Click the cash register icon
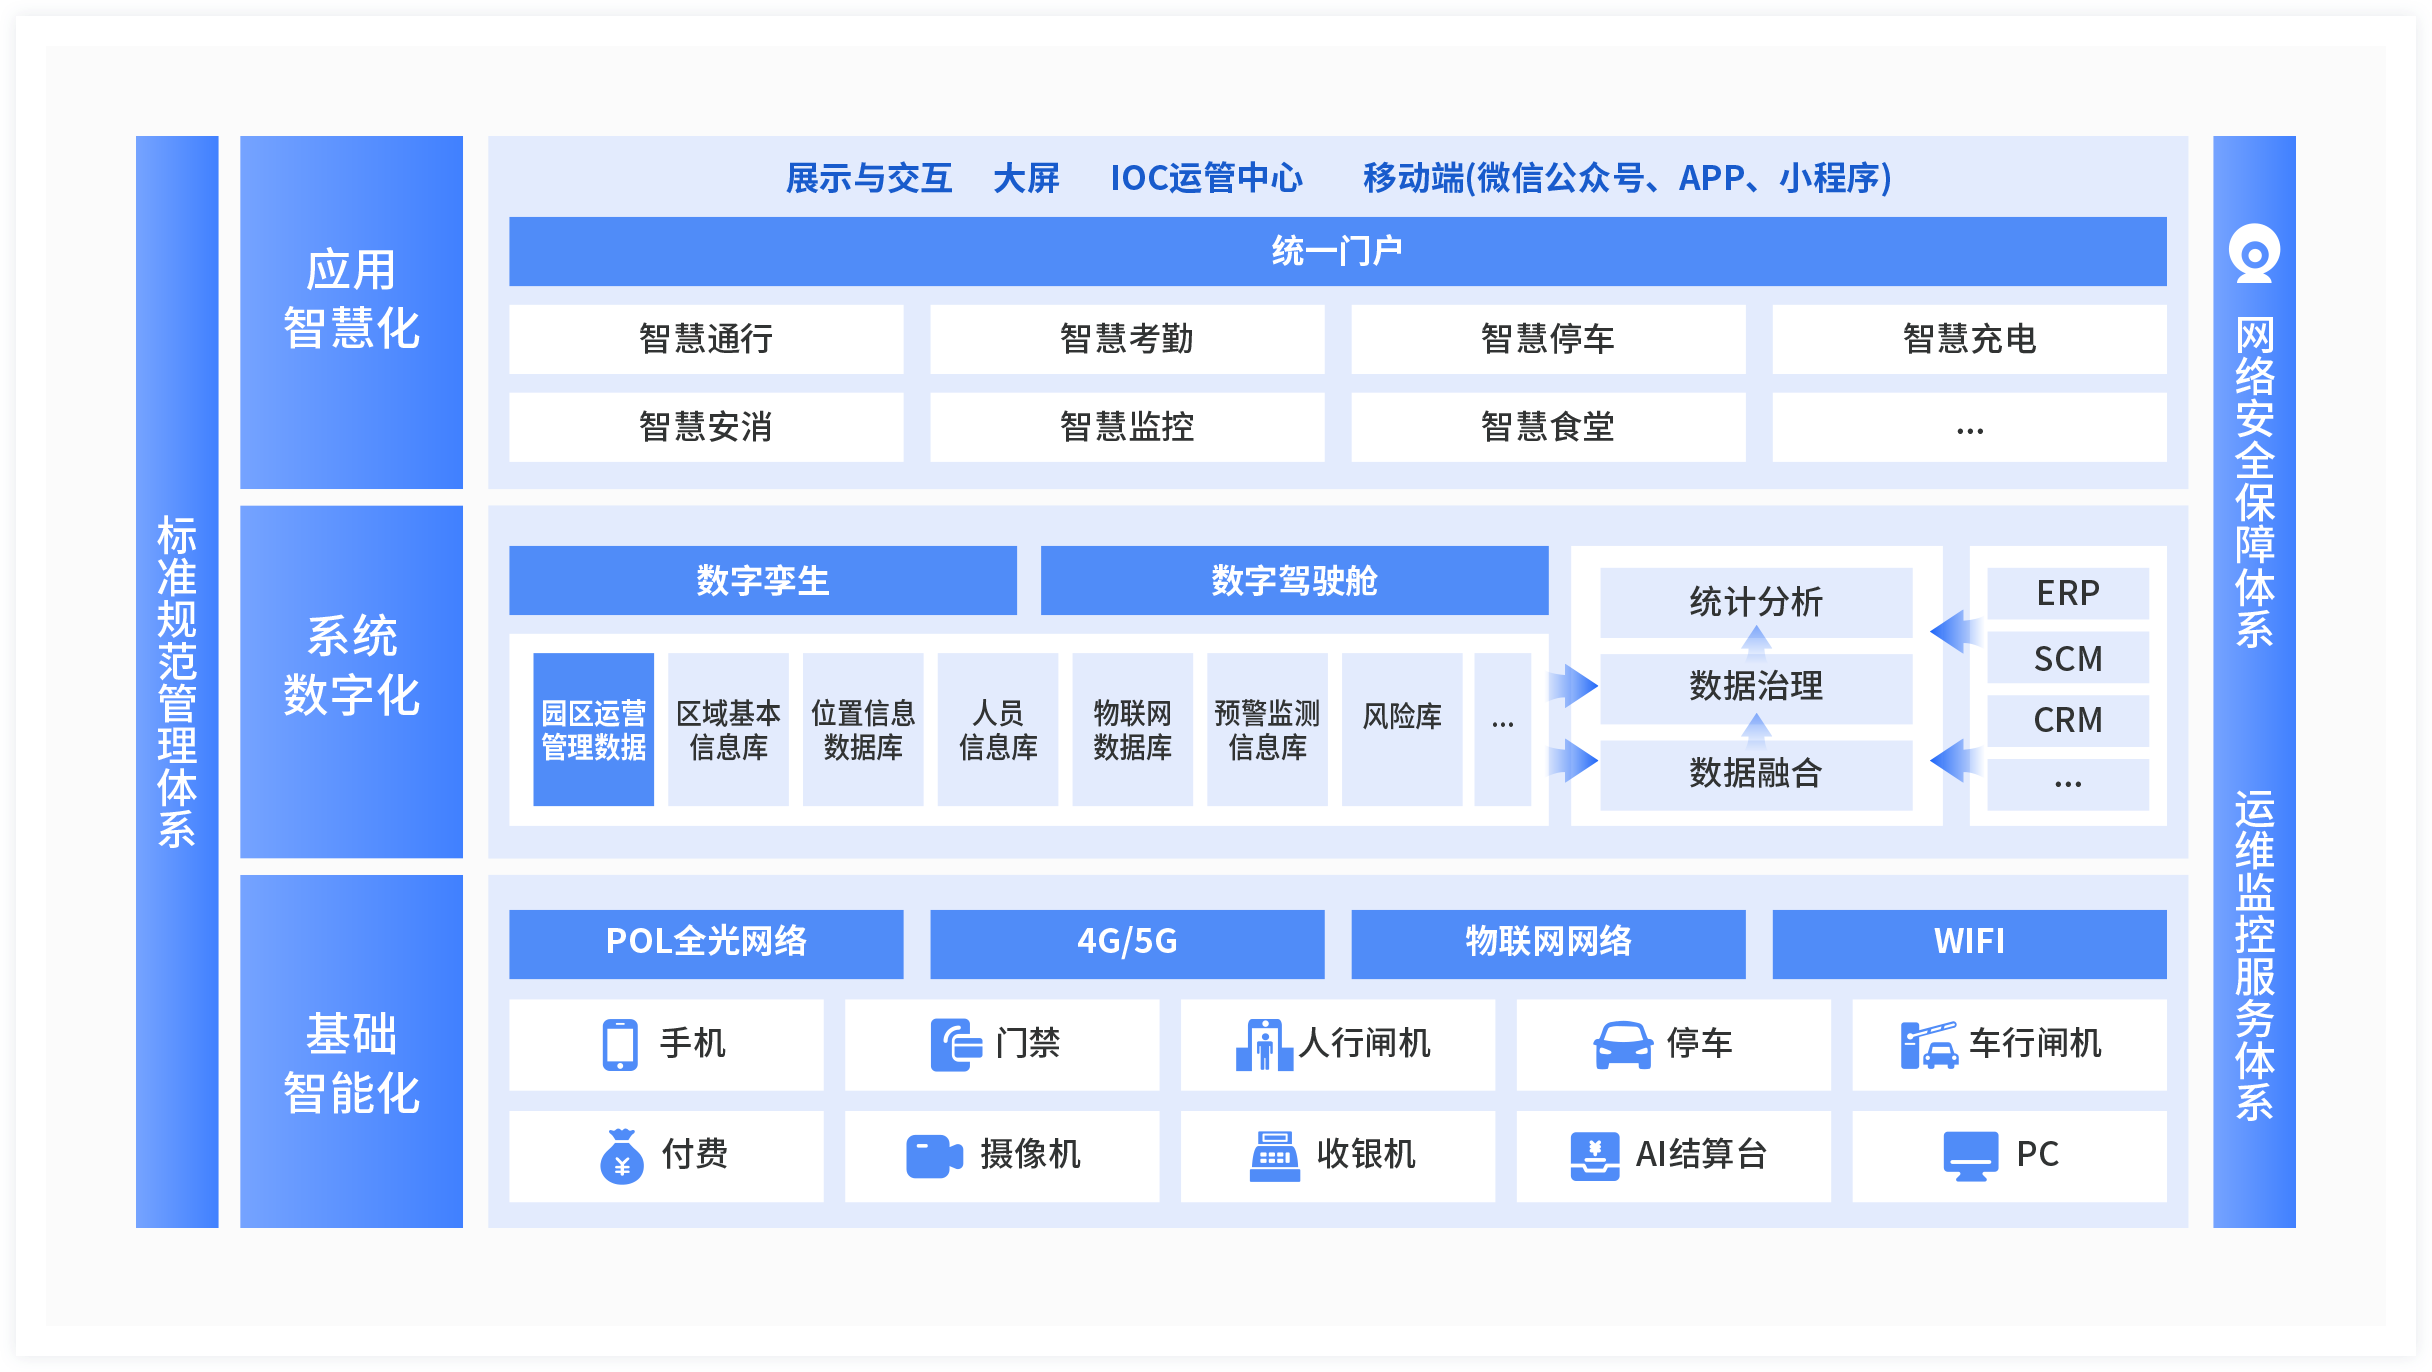Image resolution: width=2432 pixels, height=1372 pixels. point(1274,1155)
